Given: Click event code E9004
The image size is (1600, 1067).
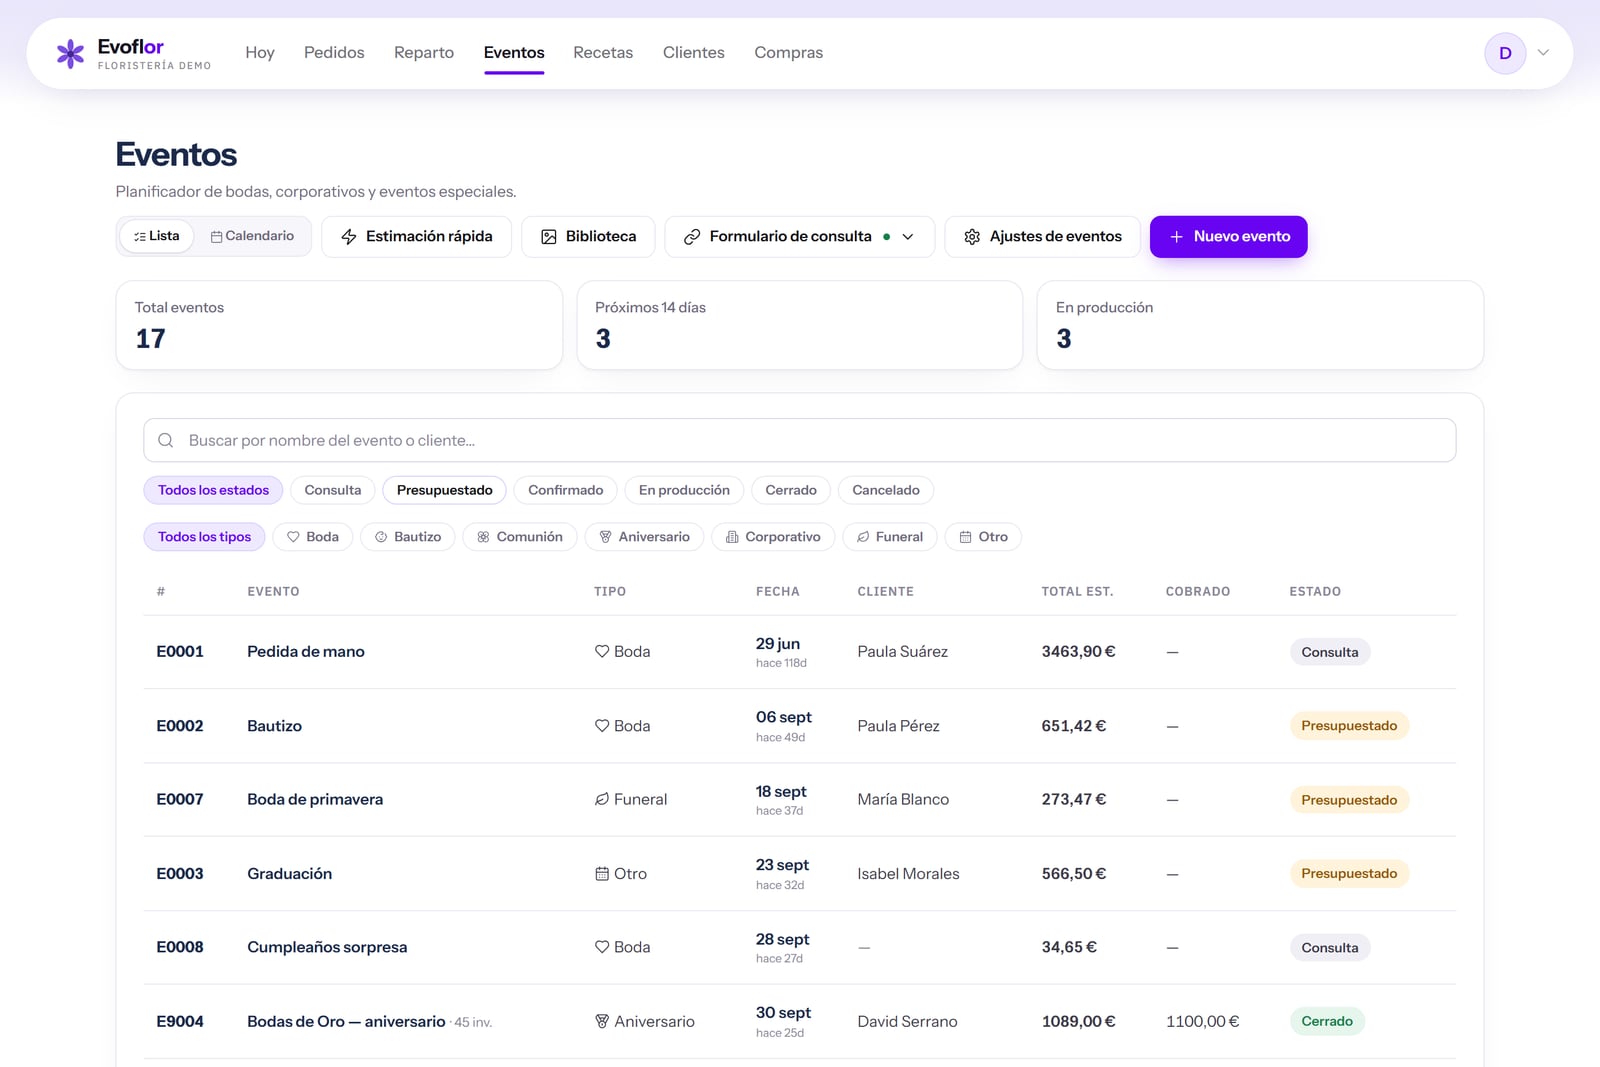Looking at the screenshot, I should (180, 1021).
